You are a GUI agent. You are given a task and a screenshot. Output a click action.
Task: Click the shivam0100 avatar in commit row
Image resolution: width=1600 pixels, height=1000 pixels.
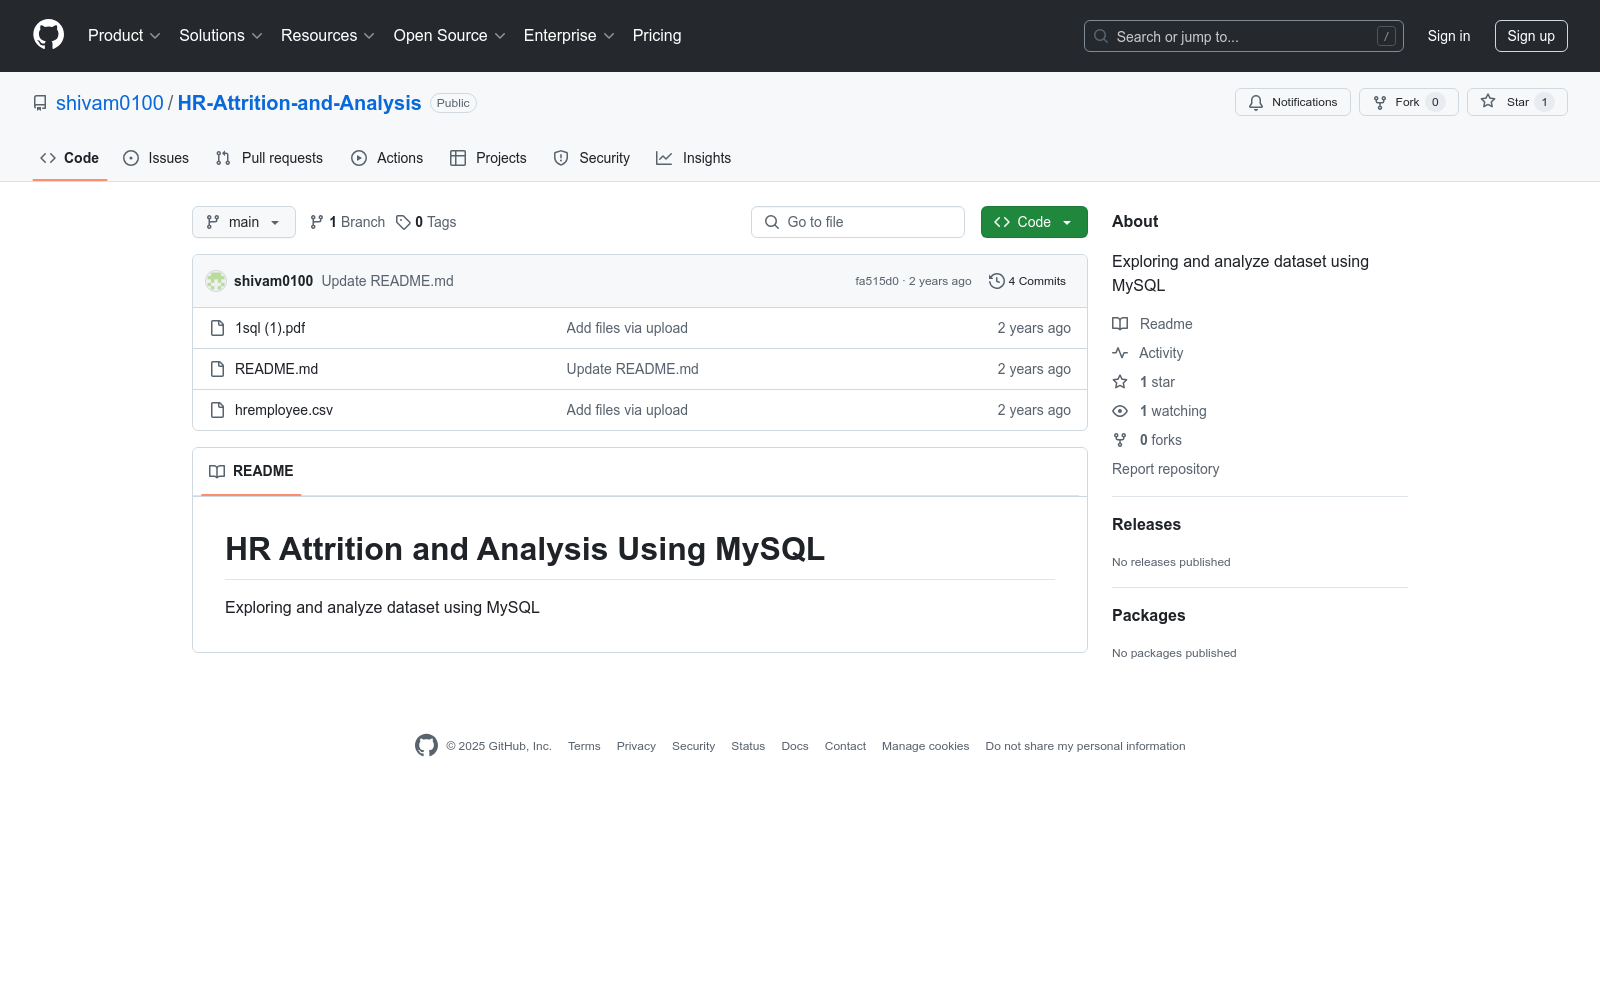coord(216,281)
